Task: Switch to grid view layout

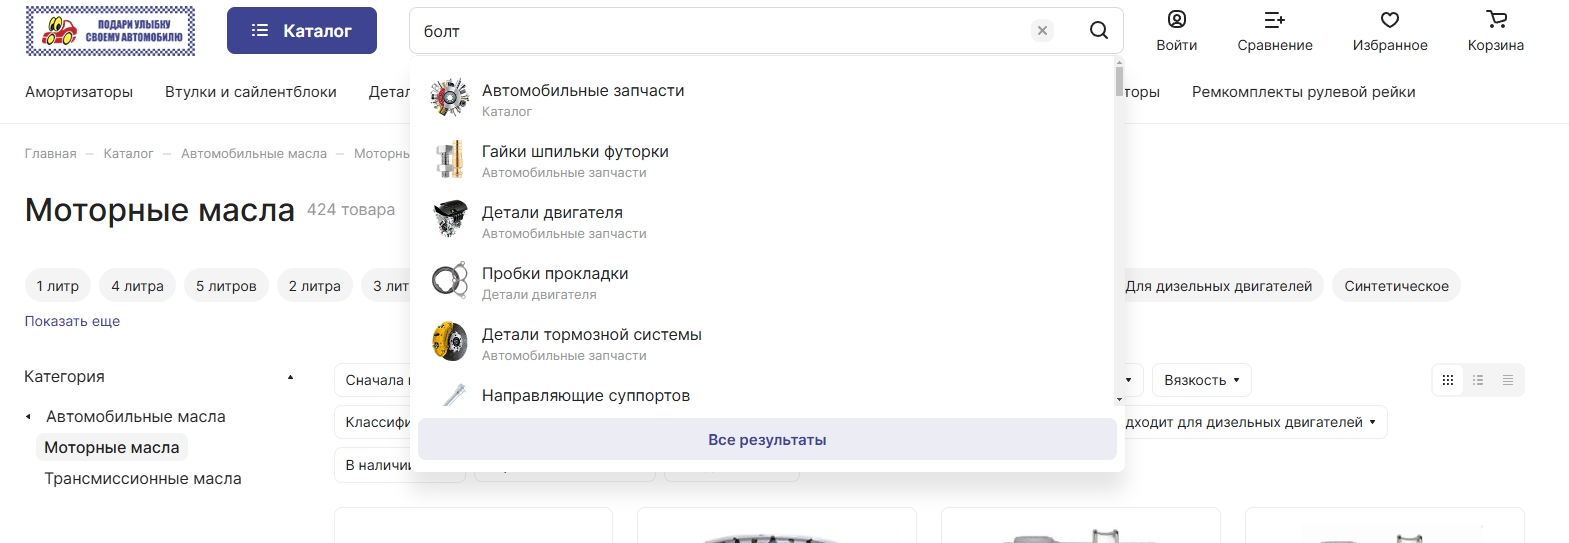Action: point(1447,380)
